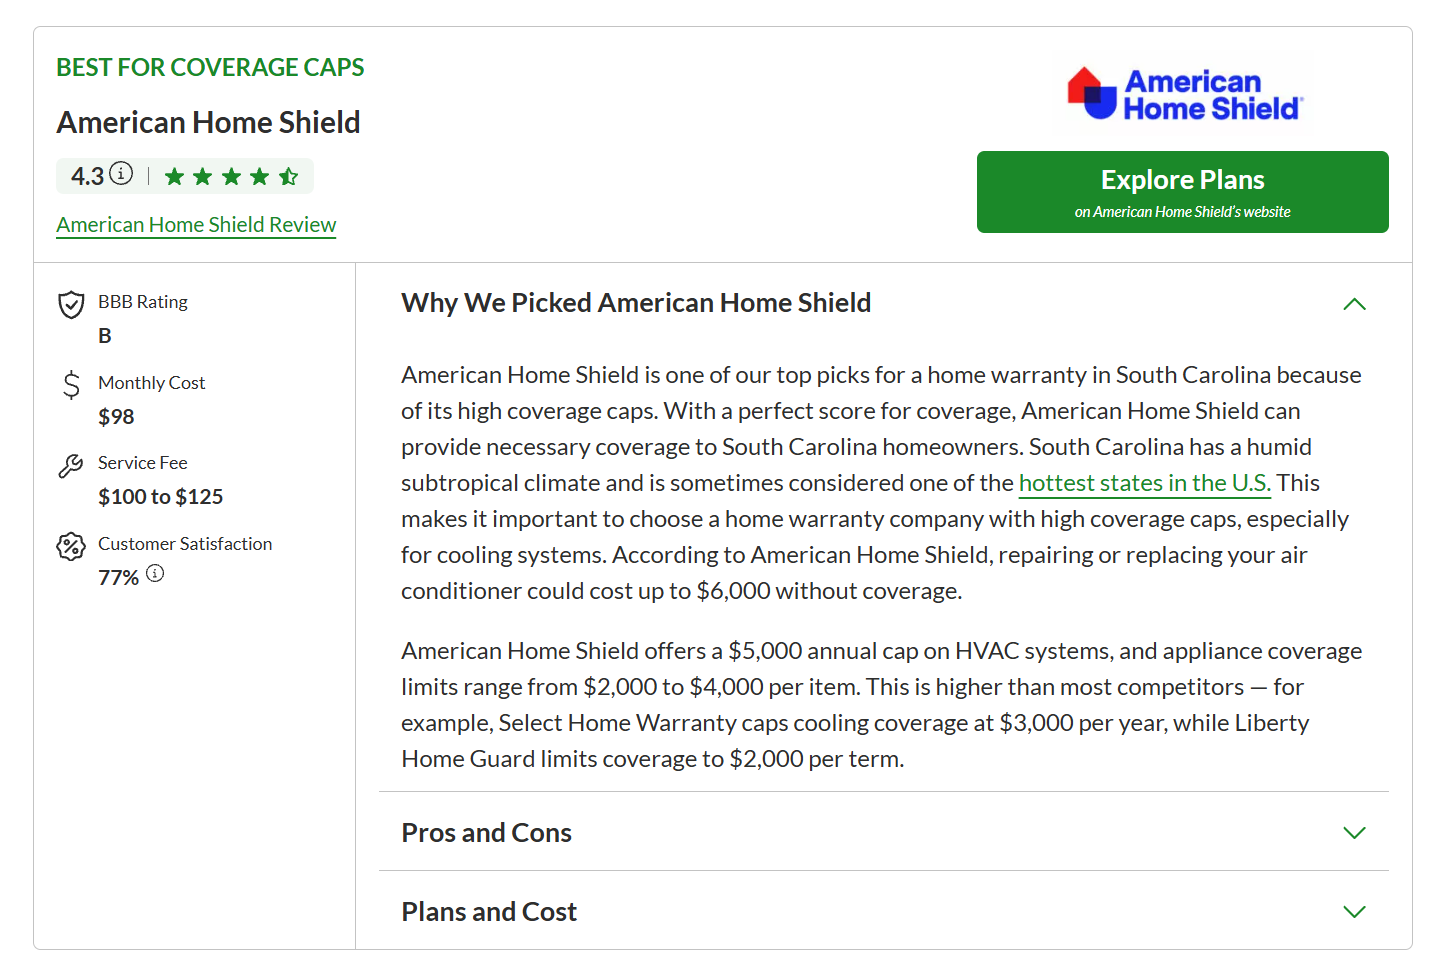Image resolution: width=1444 pixels, height=980 pixels.
Task: Click the American Home Shield logo
Action: point(1185,94)
